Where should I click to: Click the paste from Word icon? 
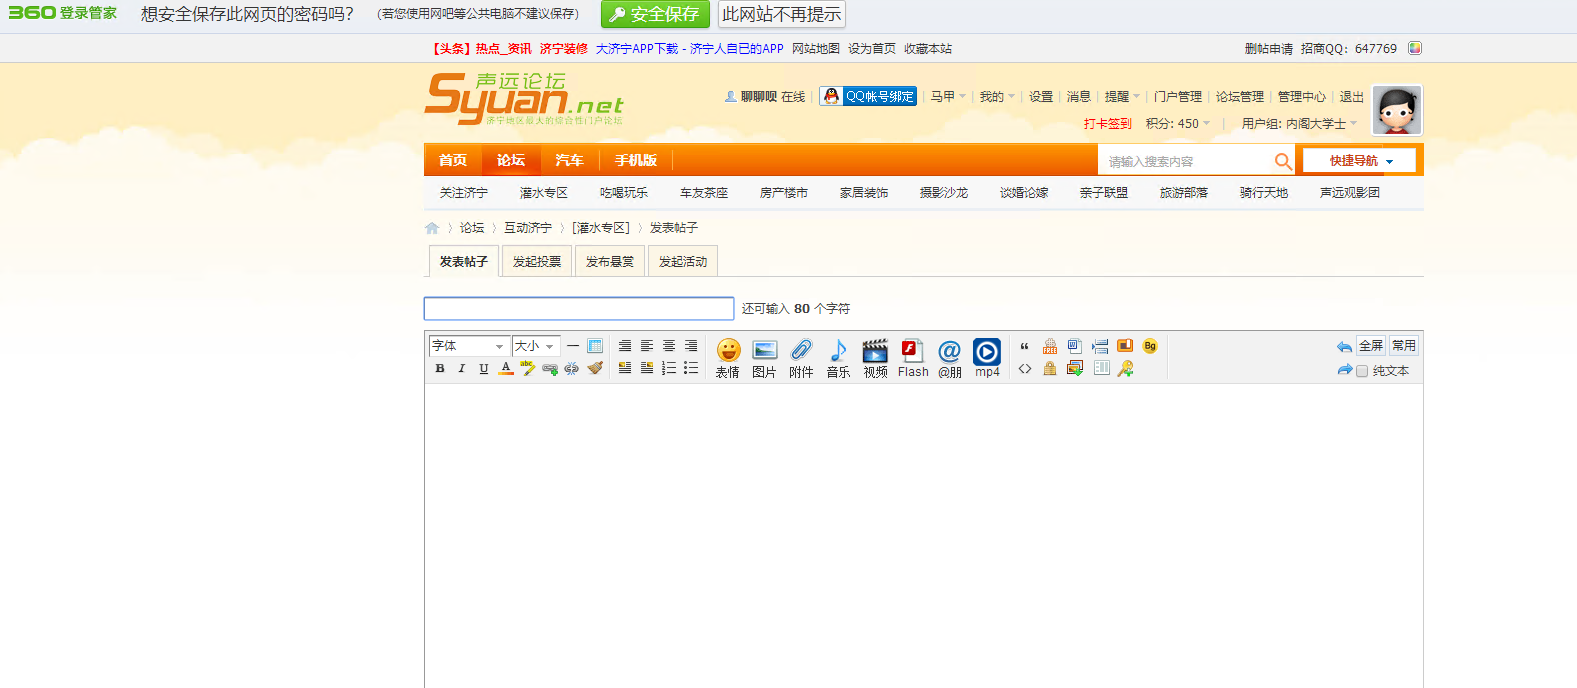(x=1075, y=346)
